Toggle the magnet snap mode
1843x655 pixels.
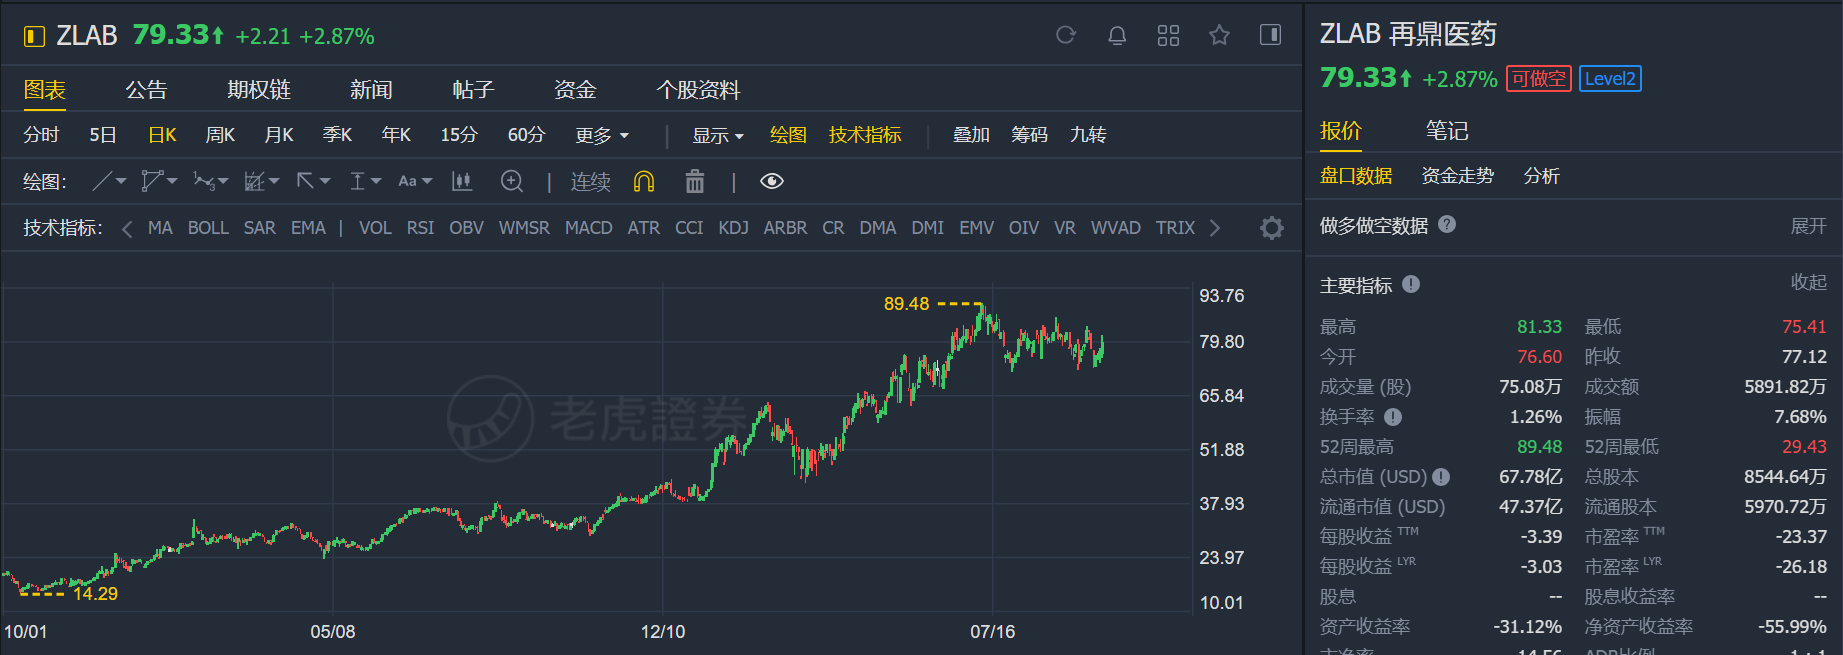click(644, 181)
